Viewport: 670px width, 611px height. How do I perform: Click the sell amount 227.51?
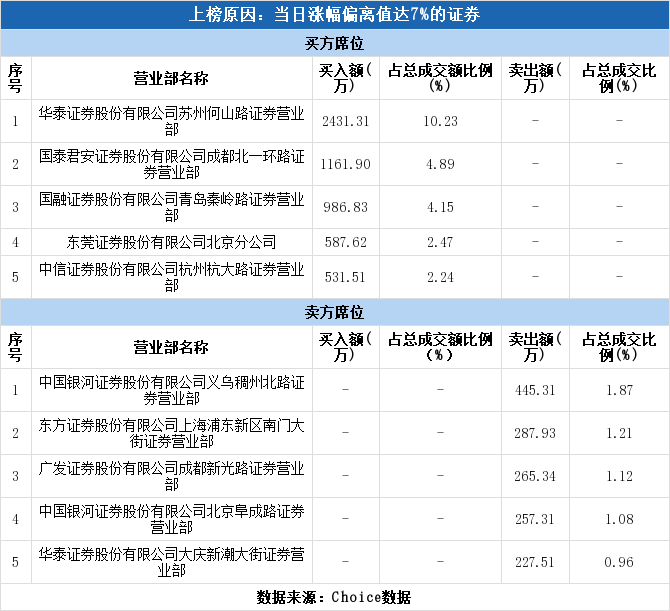pyautogui.click(x=535, y=562)
